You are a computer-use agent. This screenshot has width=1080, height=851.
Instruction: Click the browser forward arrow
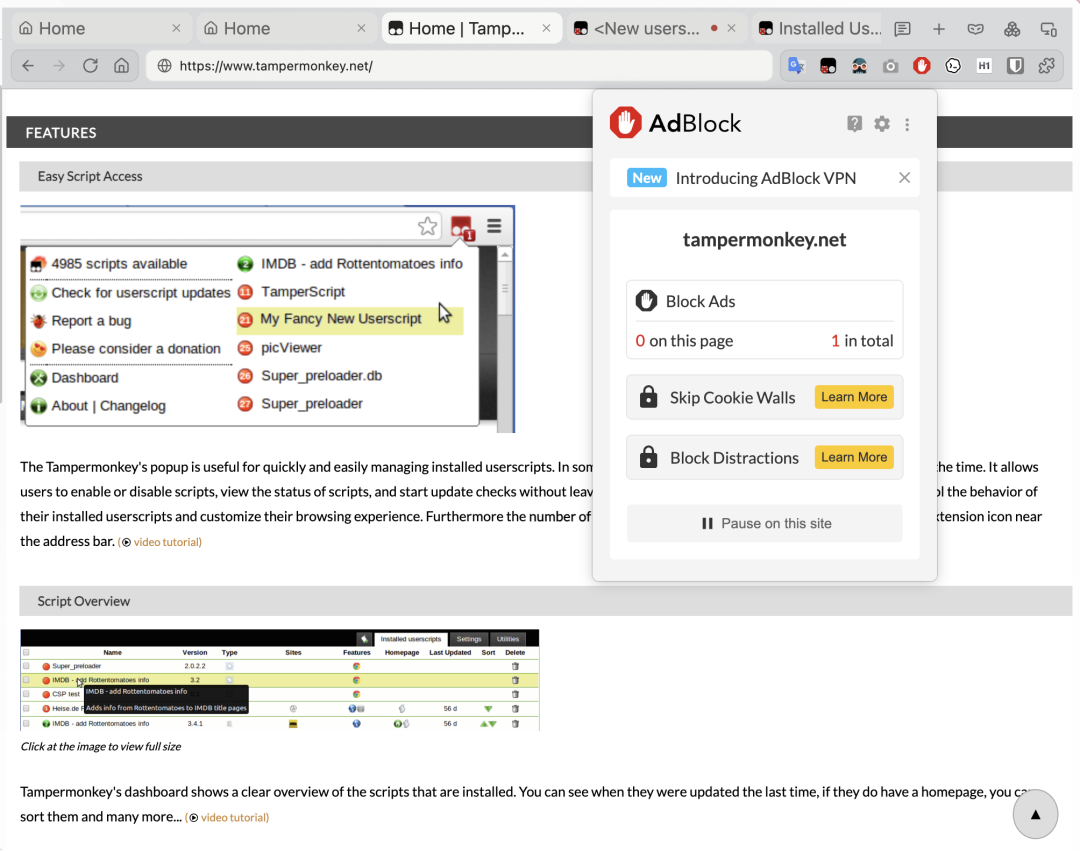(59, 65)
